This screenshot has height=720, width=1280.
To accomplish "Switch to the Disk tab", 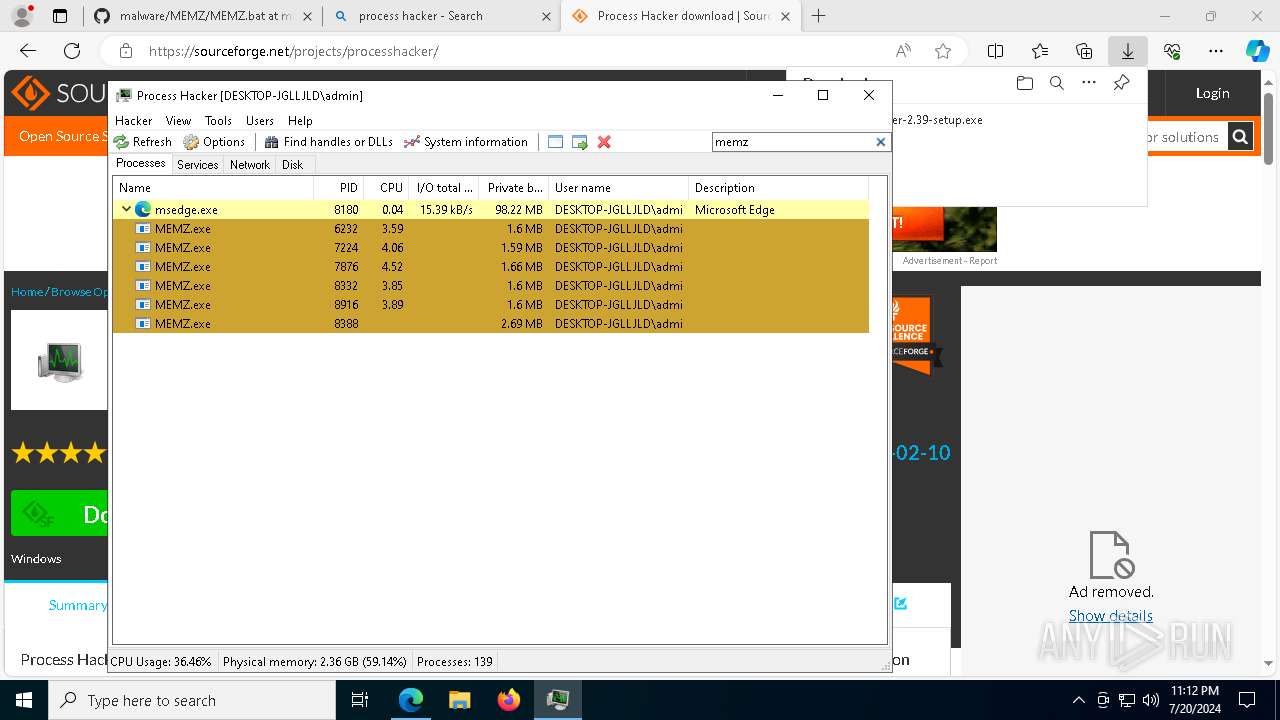I will [292, 164].
